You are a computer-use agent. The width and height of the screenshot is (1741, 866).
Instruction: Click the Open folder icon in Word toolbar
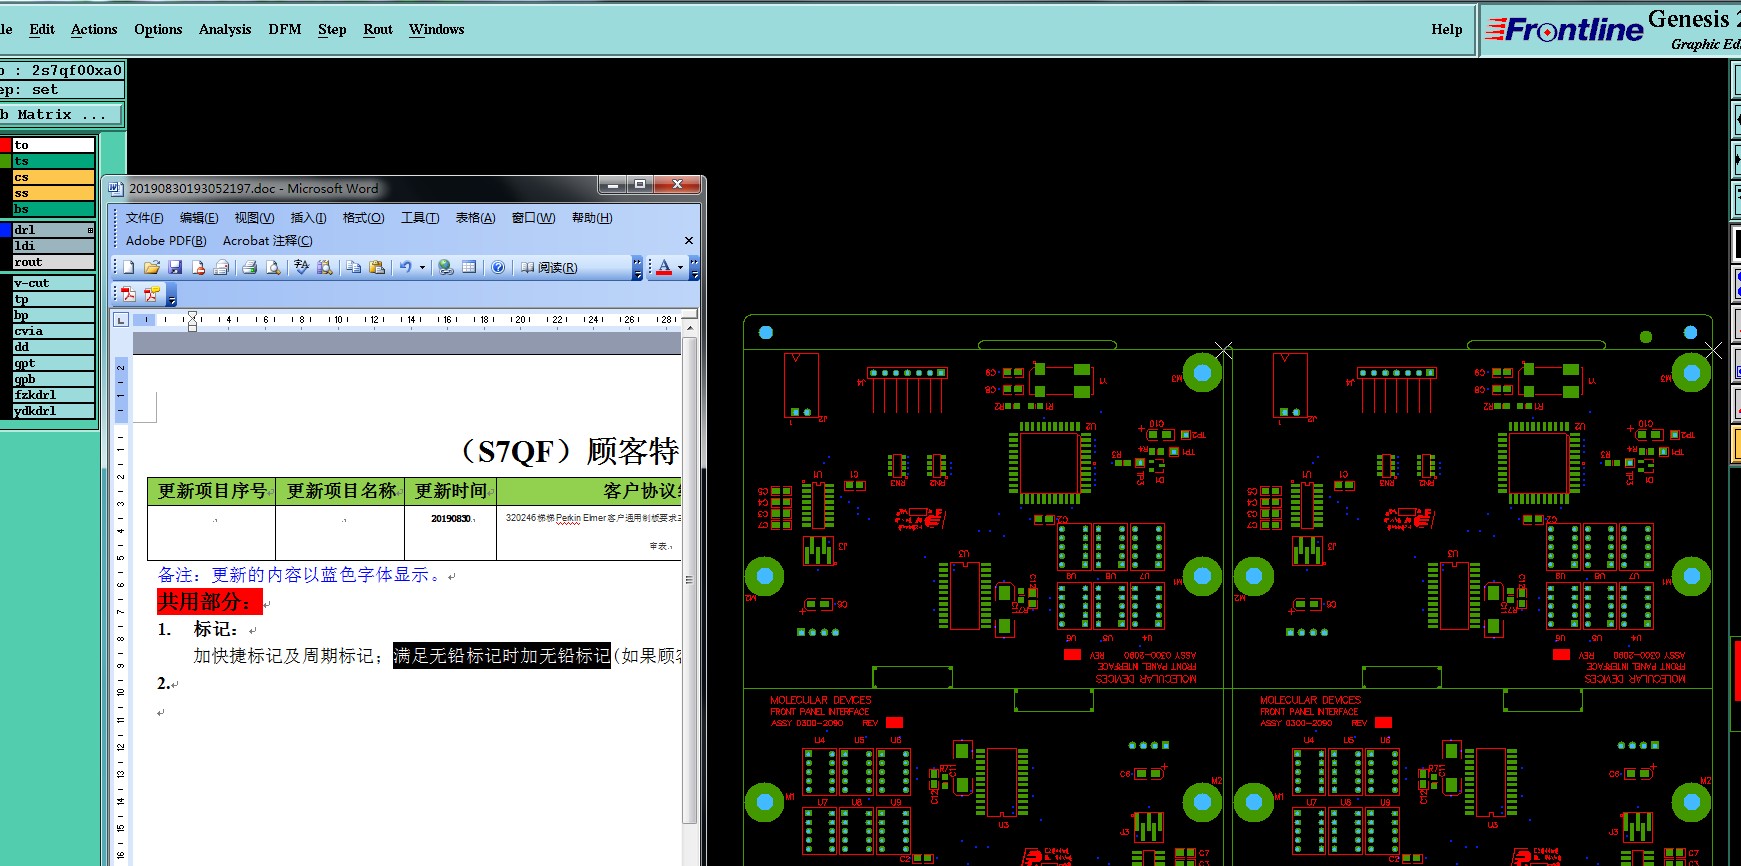152,267
